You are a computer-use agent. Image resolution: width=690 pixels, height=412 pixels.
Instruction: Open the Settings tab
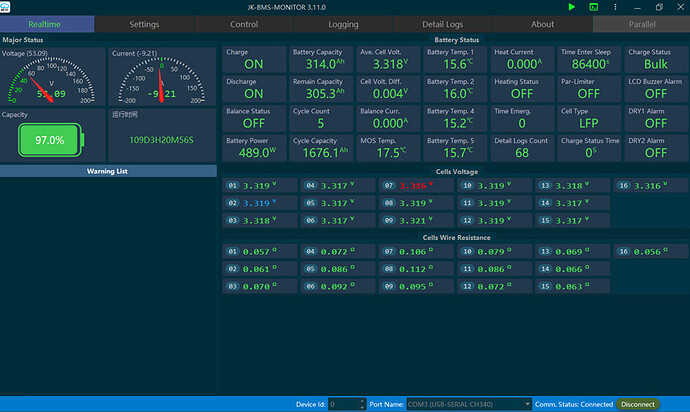(144, 24)
